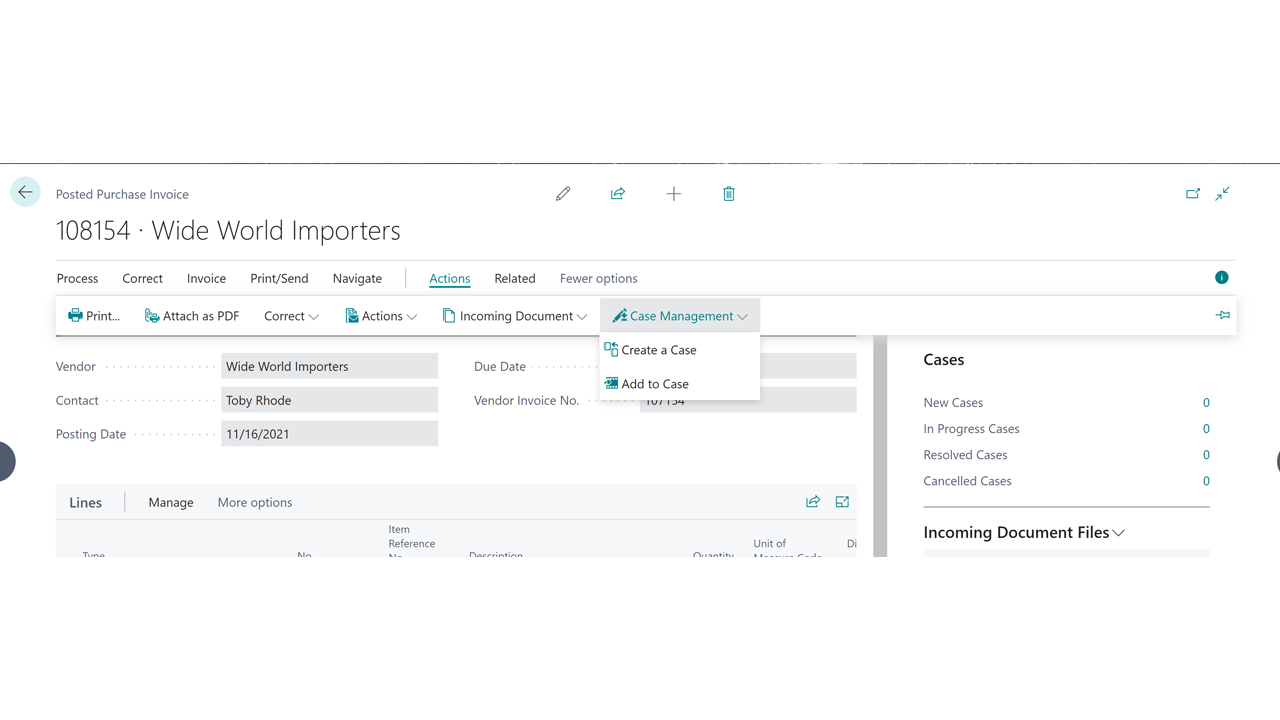Open the Process tab
This screenshot has width=1280, height=720.
point(77,279)
